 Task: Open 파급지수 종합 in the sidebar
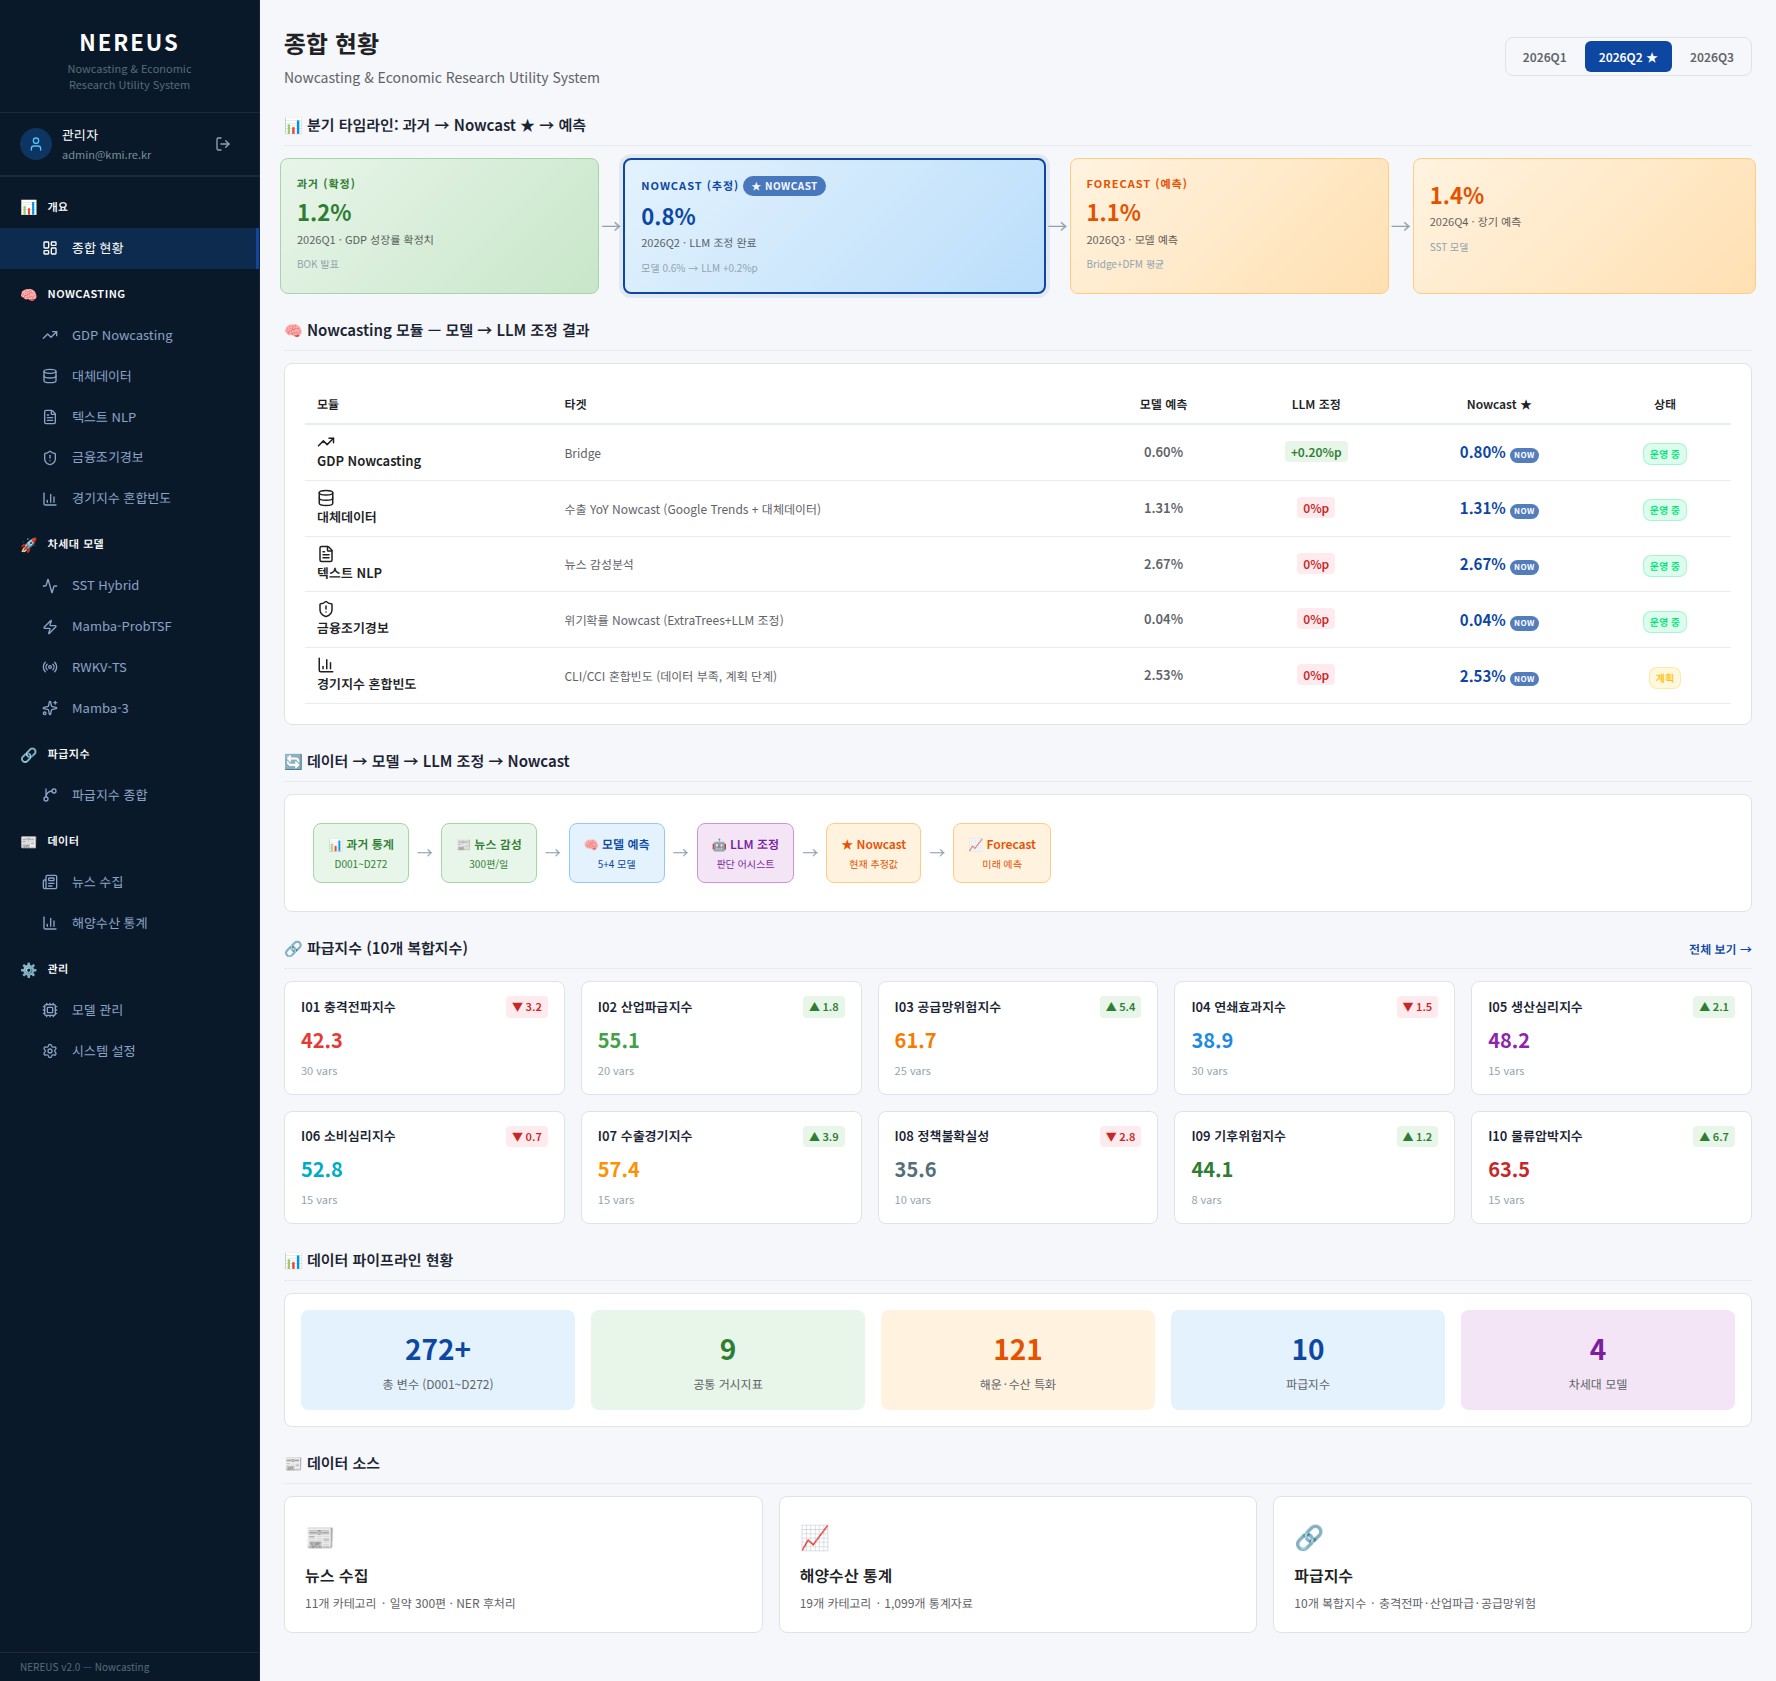(x=130, y=795)
